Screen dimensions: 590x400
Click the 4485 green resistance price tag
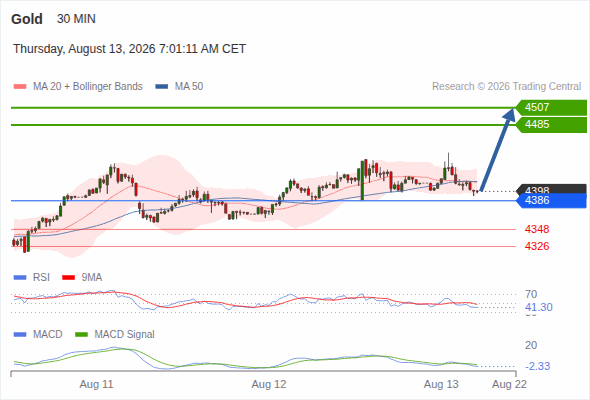point(551,125)
